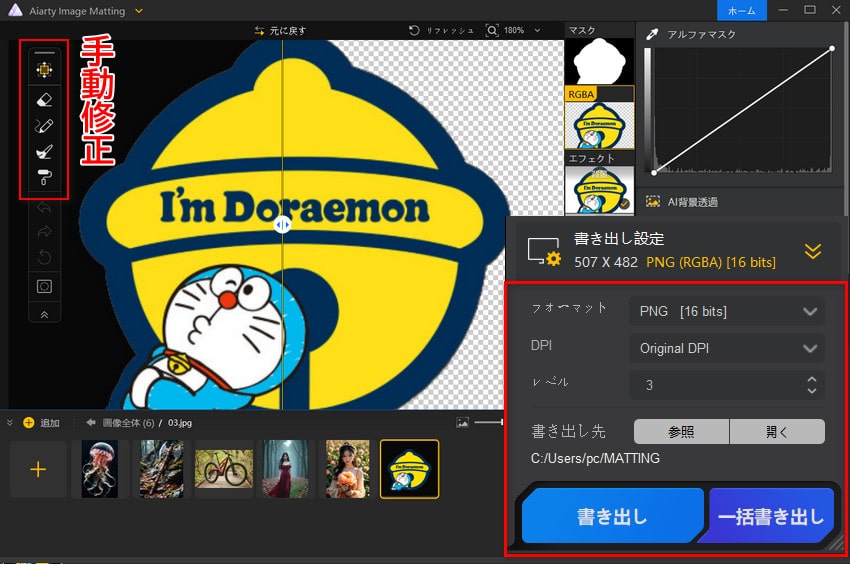850x564 pixels.
Task: Select the RGBA preview thumbnail
Action: click(x=599, y=125)
